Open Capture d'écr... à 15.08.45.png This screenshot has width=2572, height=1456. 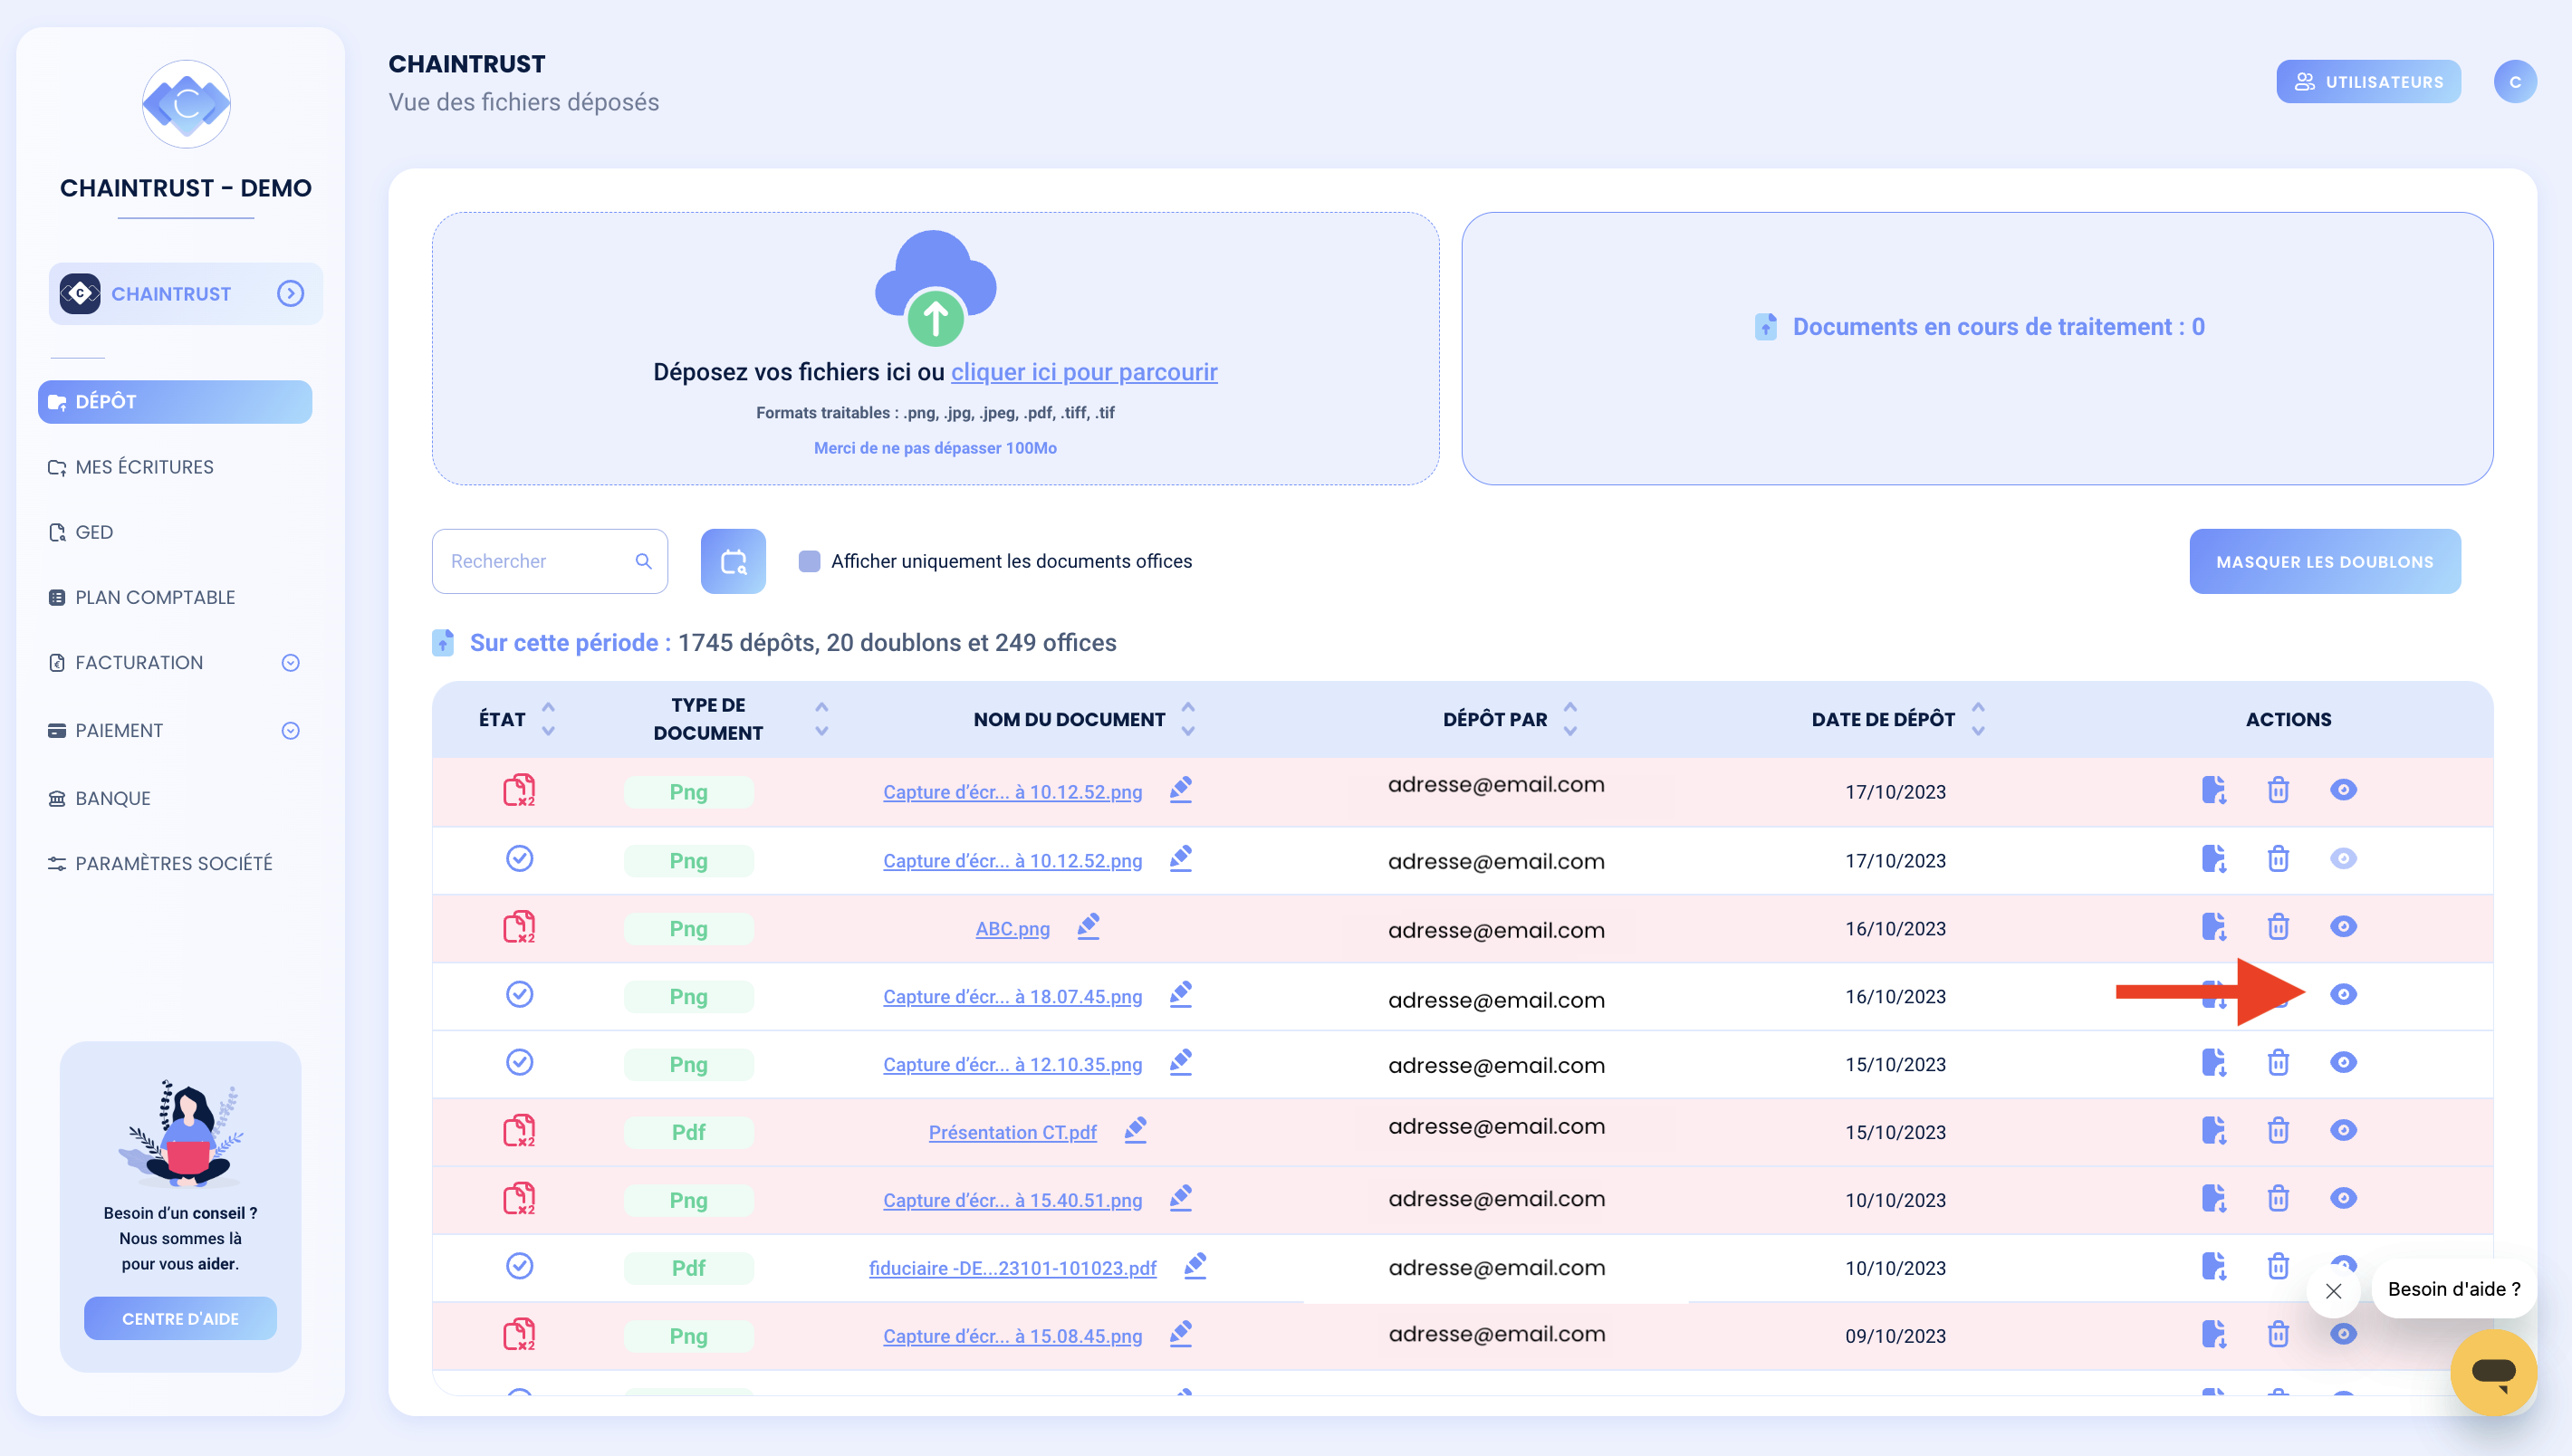(x=1012, y=1336)
